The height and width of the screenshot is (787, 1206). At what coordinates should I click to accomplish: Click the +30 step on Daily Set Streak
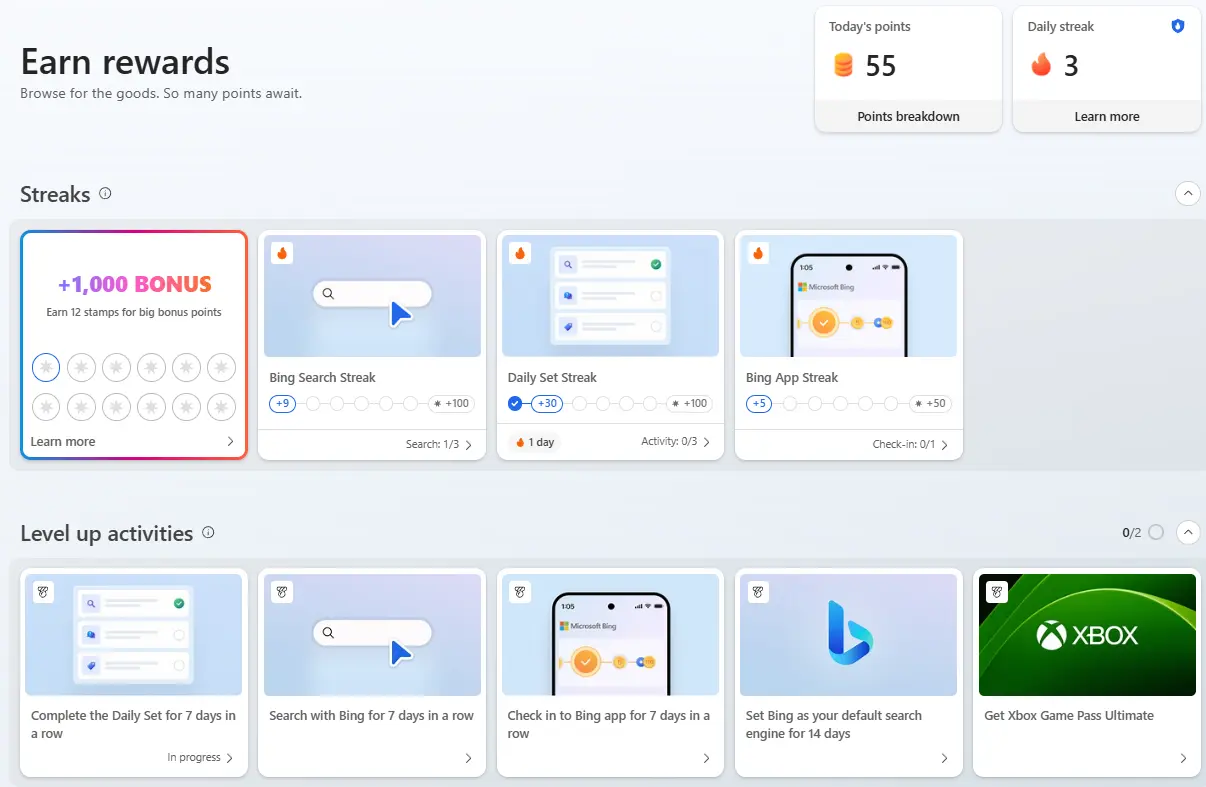546,404
